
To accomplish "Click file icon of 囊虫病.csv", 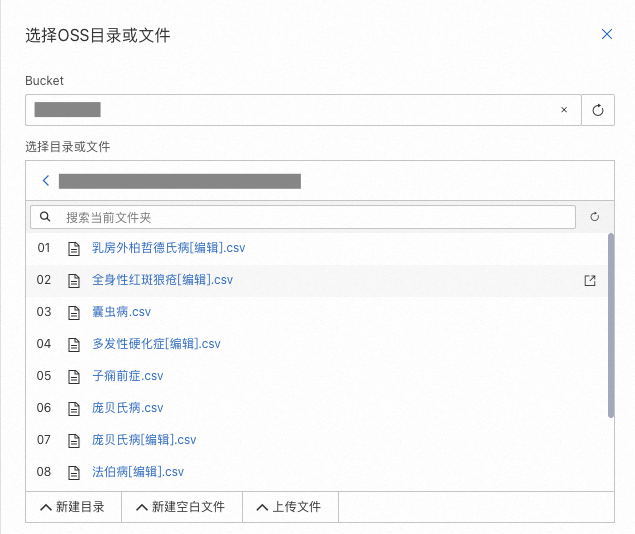I will [72, 312].
